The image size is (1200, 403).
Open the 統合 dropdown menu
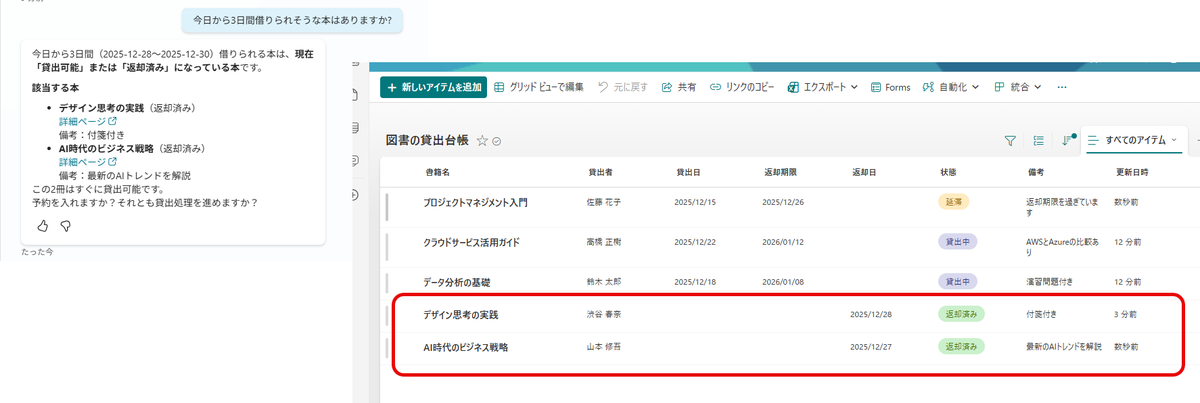point(1019,87)
